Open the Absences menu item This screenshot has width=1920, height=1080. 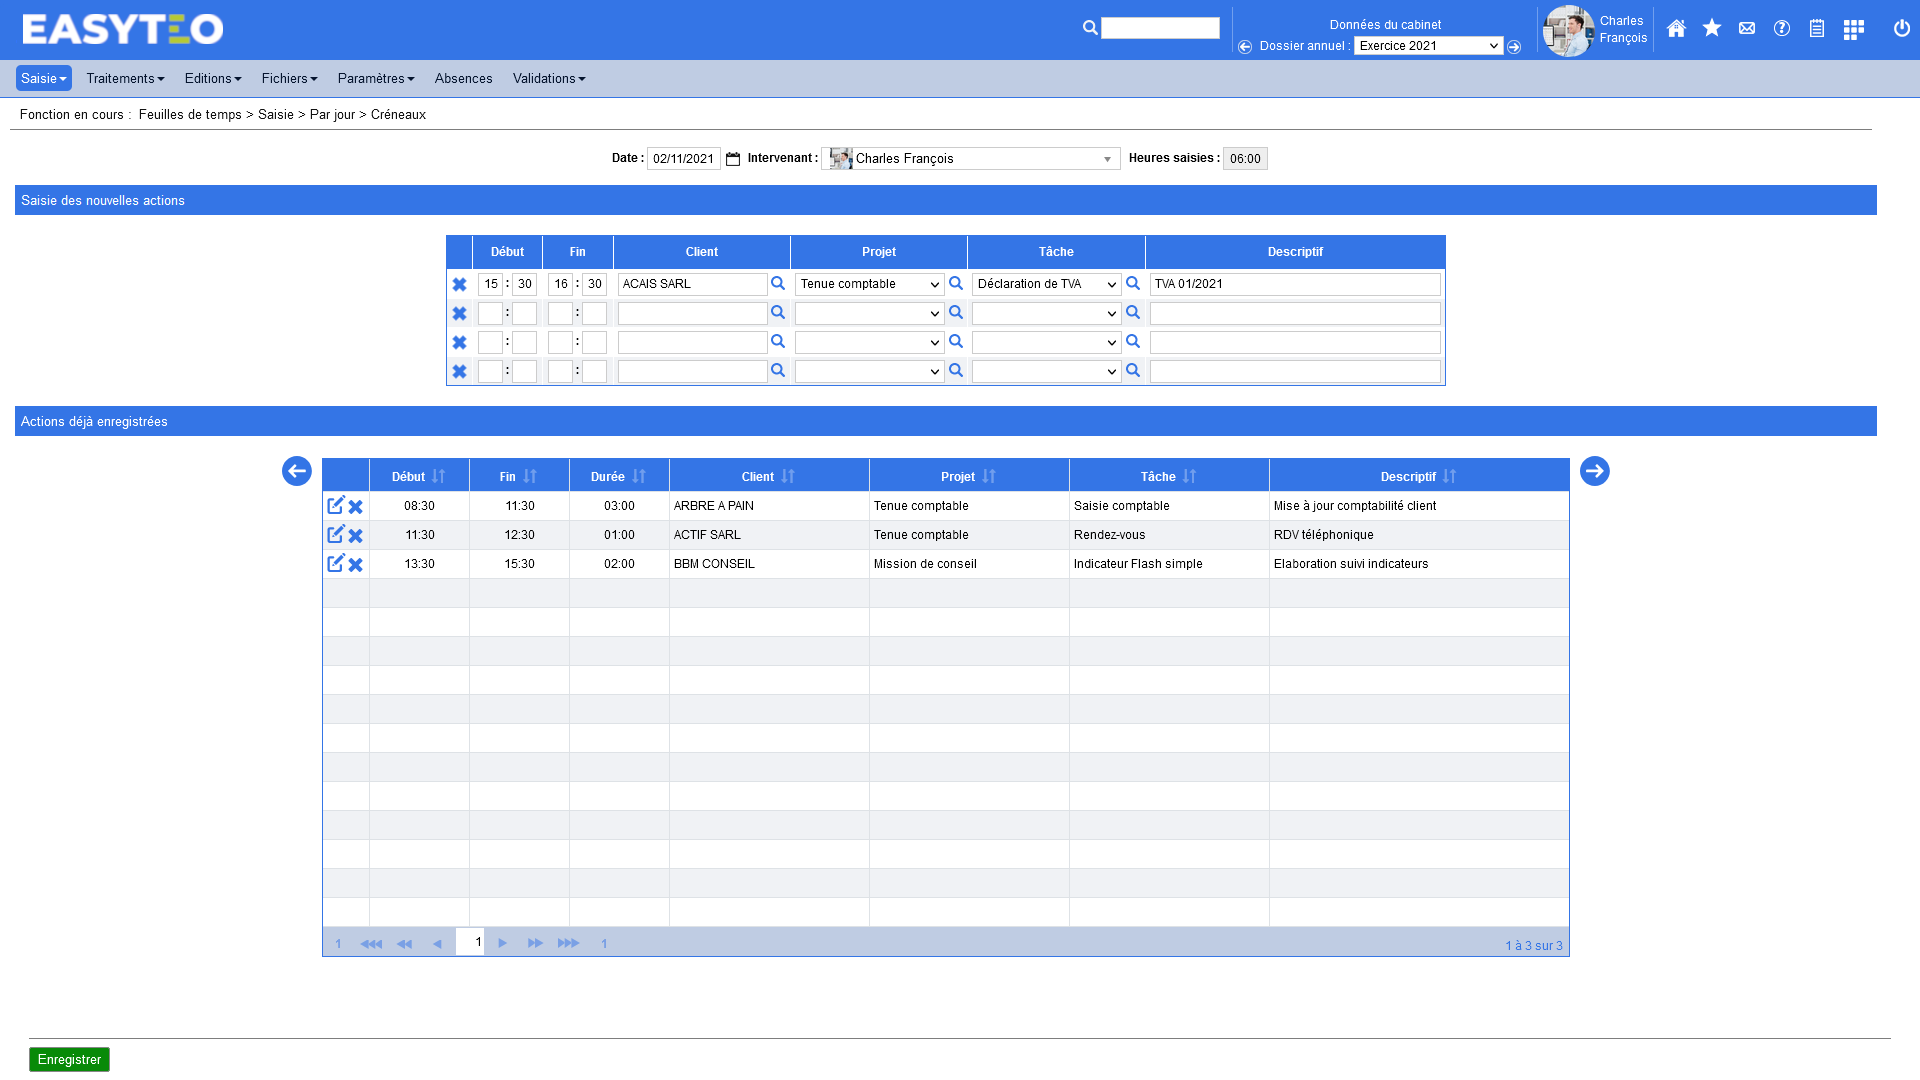coord(463,79)
